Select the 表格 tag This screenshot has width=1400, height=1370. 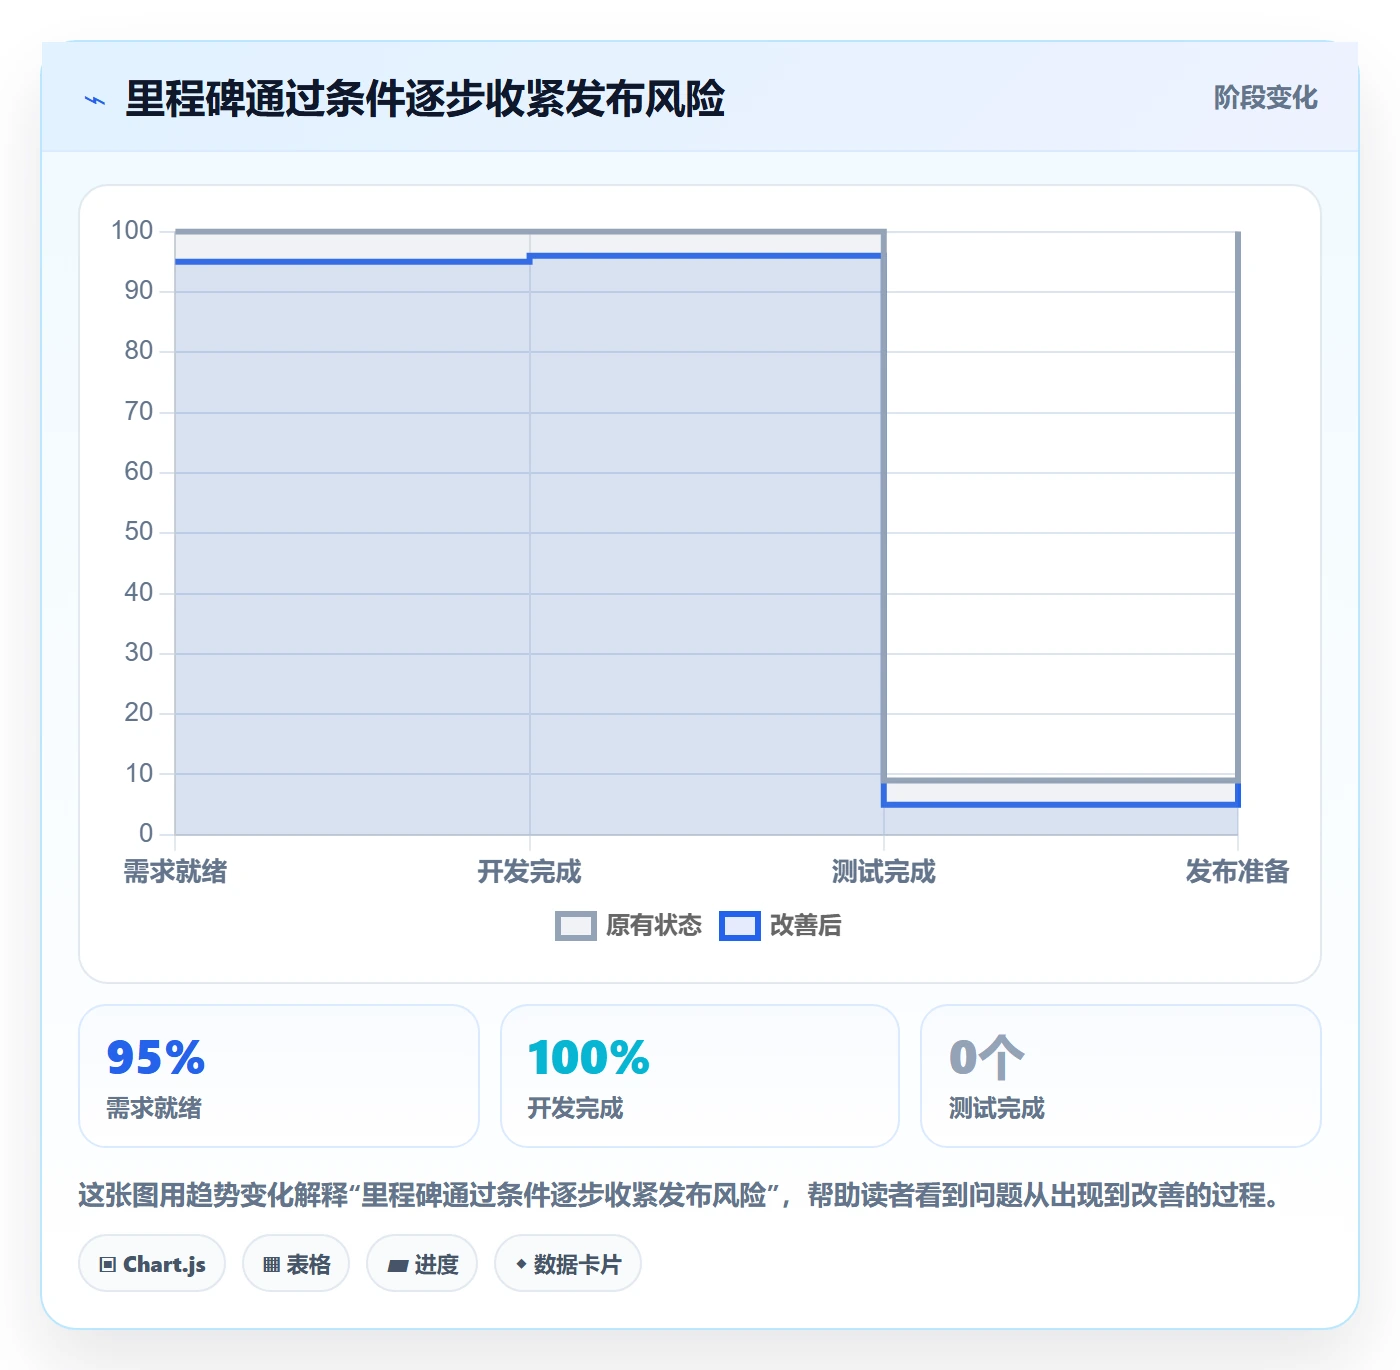tap(296, 1264)
